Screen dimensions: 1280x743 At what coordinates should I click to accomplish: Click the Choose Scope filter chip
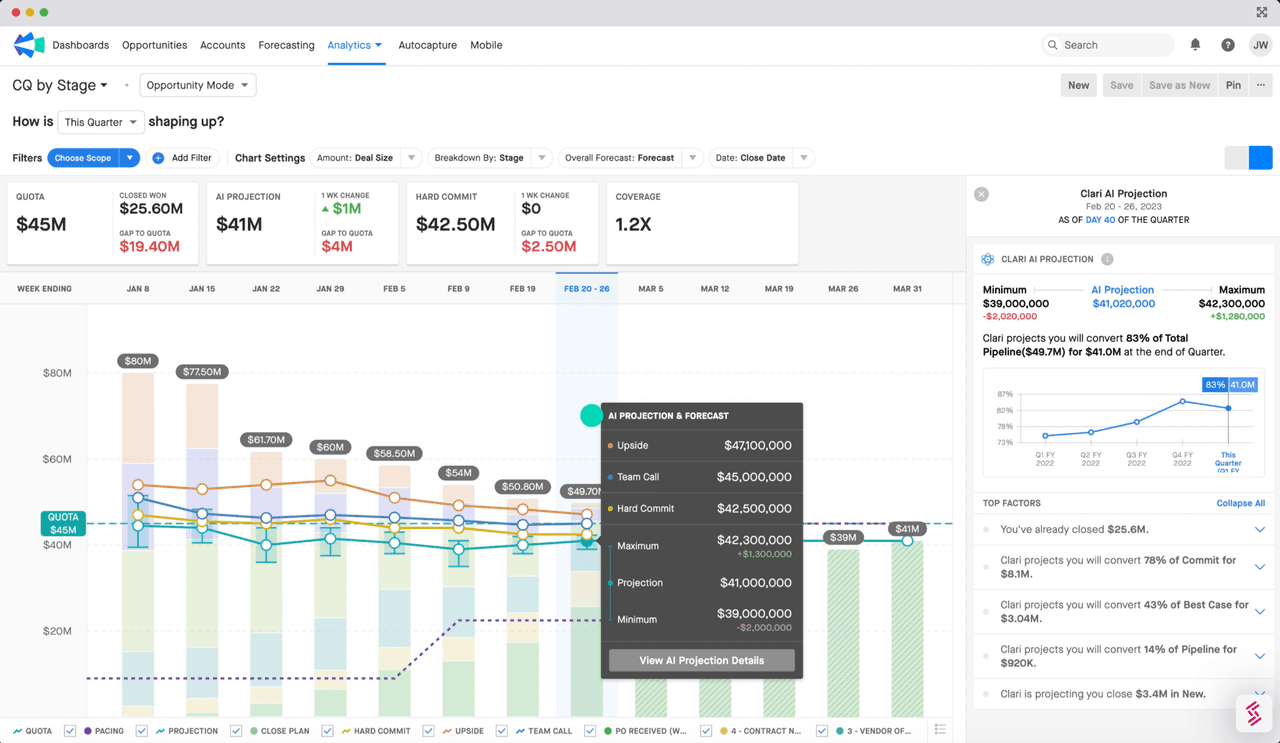pos(85,157)
